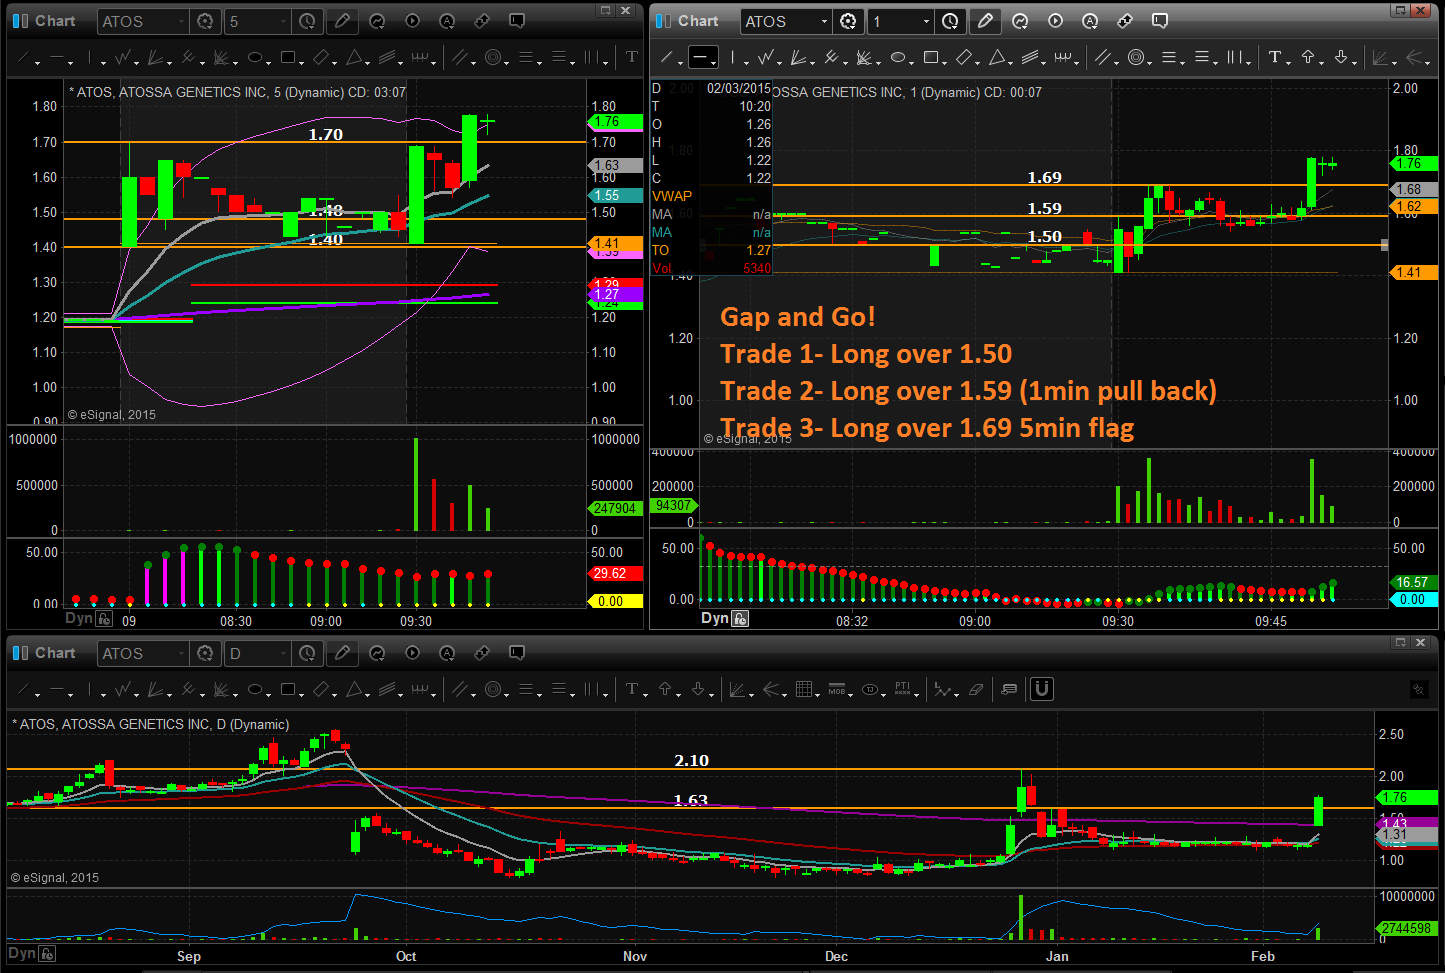
Task: Select triangle drawing tool in 5-minute chart
Action: (354, 58)
